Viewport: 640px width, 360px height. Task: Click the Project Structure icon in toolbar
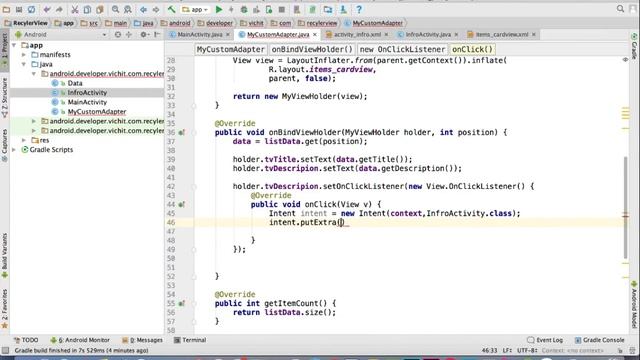(x=328, y=9)
